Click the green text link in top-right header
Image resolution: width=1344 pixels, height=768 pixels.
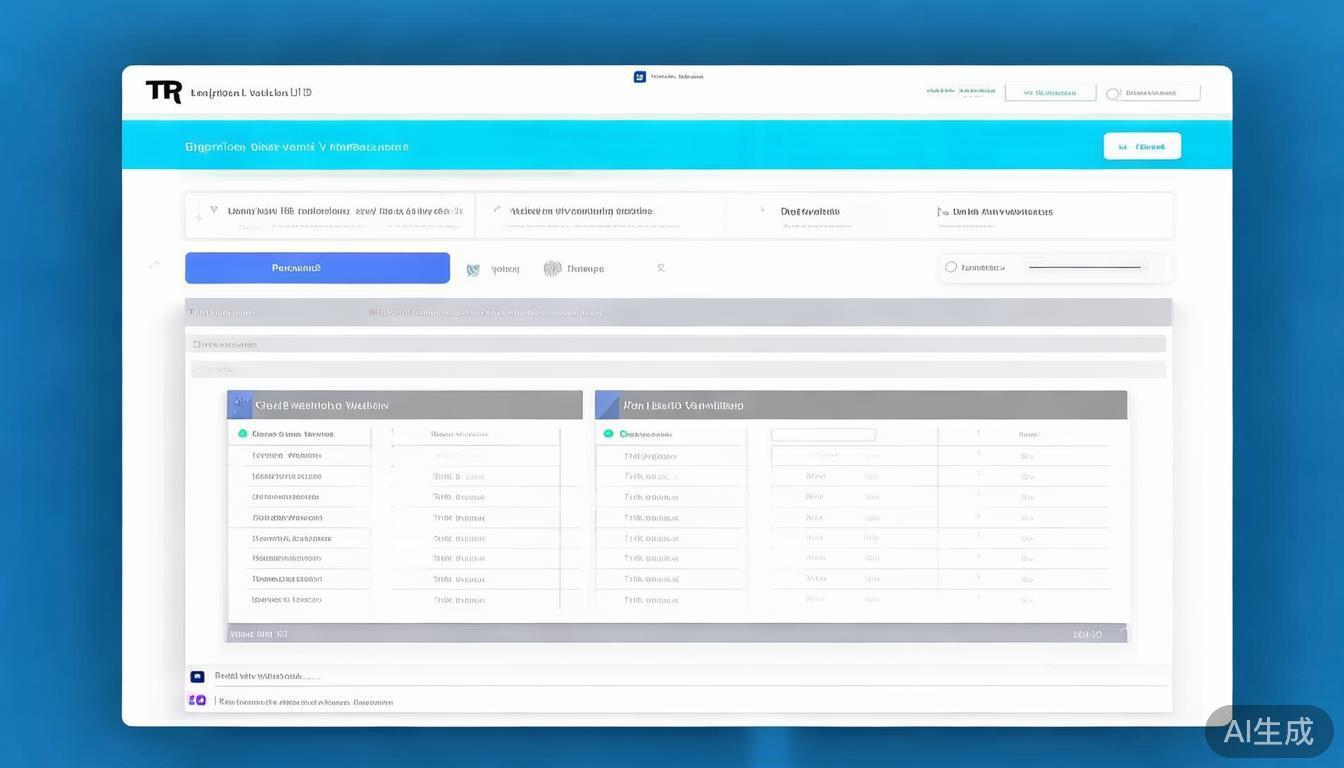[954, 92]
